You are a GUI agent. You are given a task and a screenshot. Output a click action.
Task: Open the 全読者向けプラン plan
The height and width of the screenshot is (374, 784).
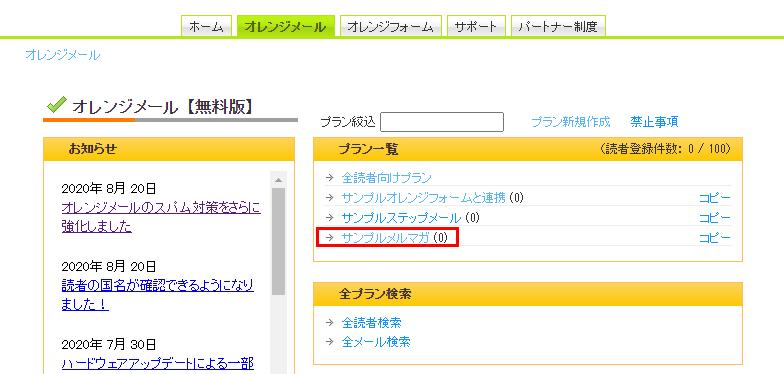(386, 178)
